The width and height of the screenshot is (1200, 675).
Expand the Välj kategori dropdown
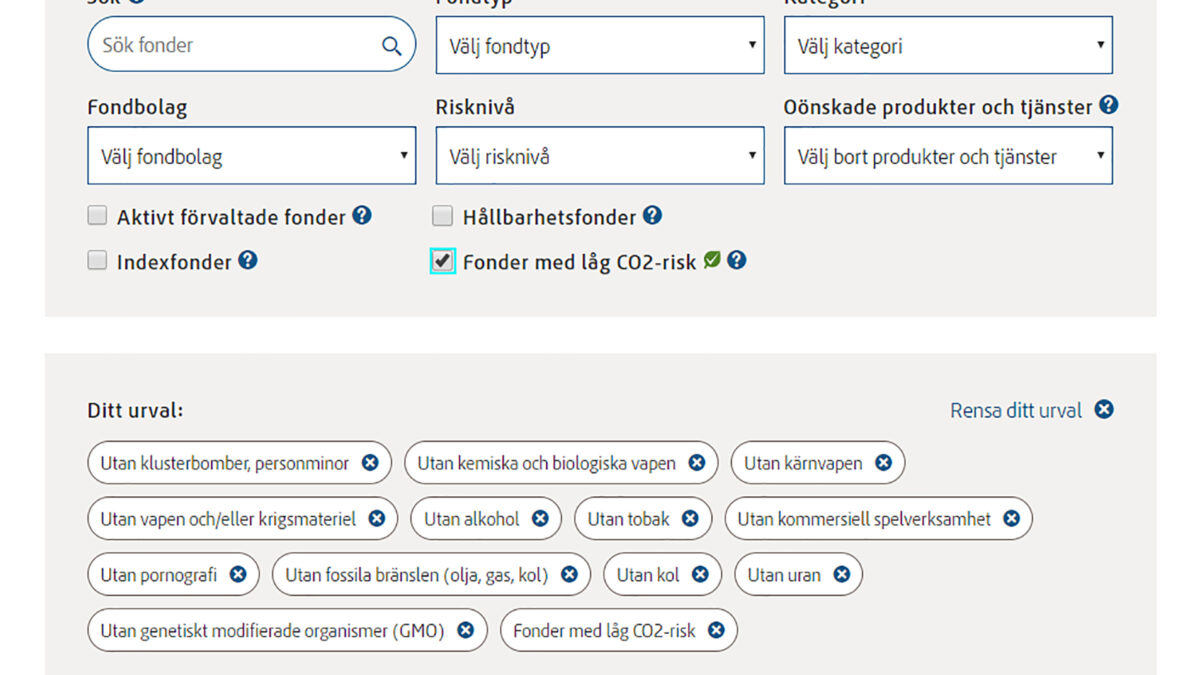click(x=948, y=45)
